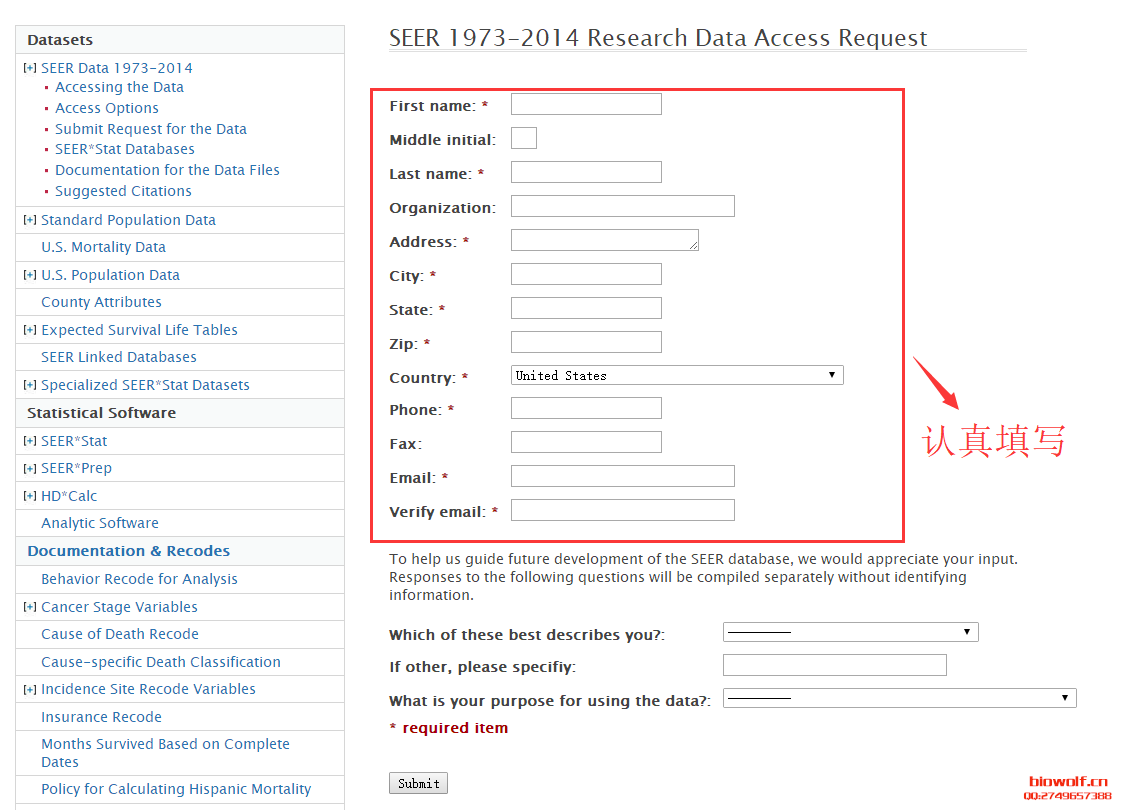This screenshot has height=810, width=1129.
Task: Expand Incidence Site Recode Variables node
Action: click(30, 689)
